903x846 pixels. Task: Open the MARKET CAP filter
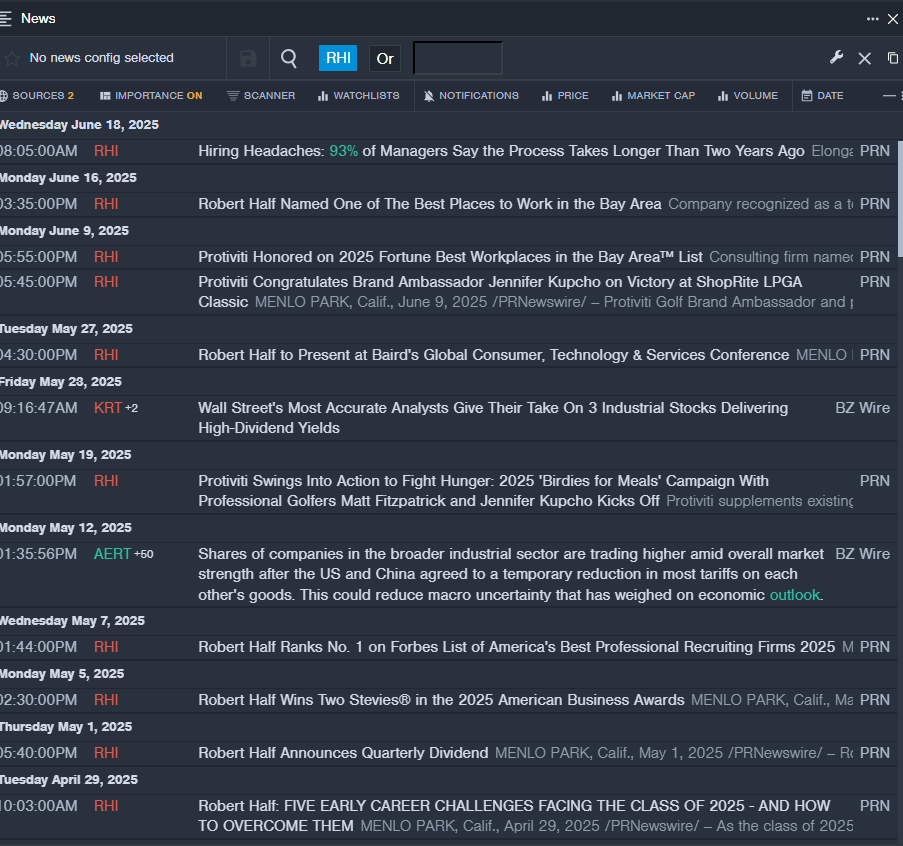653,96
